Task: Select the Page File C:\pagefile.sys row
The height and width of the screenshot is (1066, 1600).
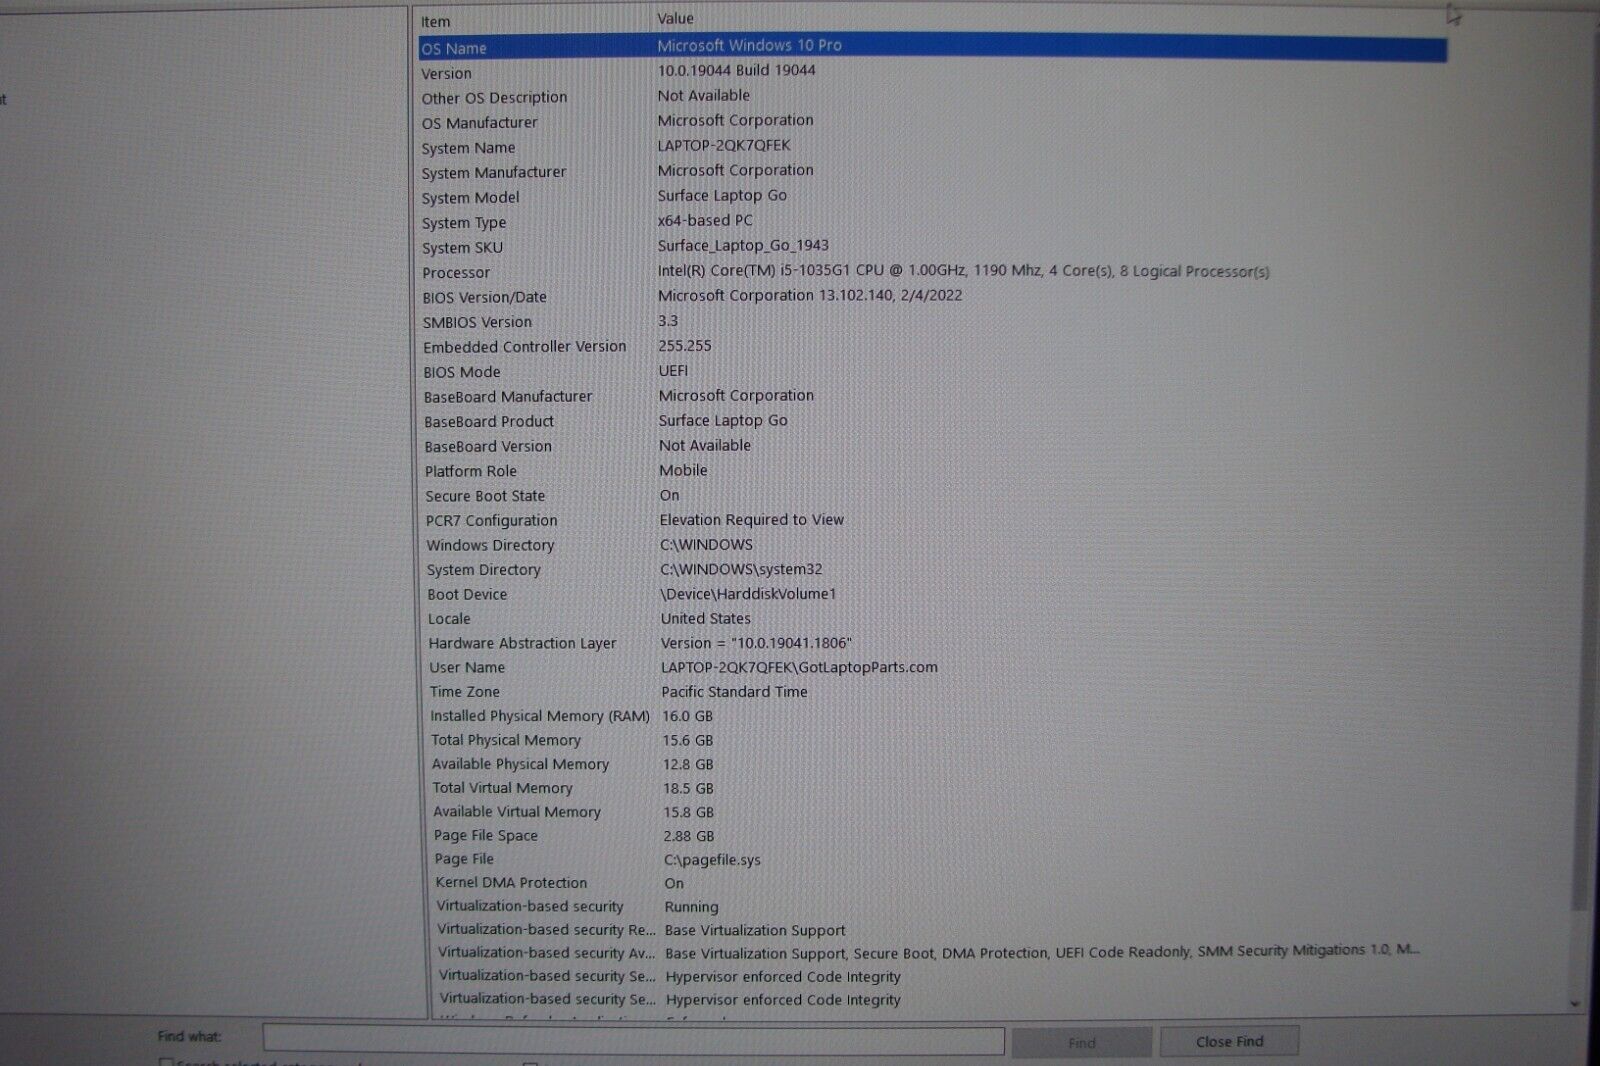Action: pyautogui.click(x=932, y=859)
